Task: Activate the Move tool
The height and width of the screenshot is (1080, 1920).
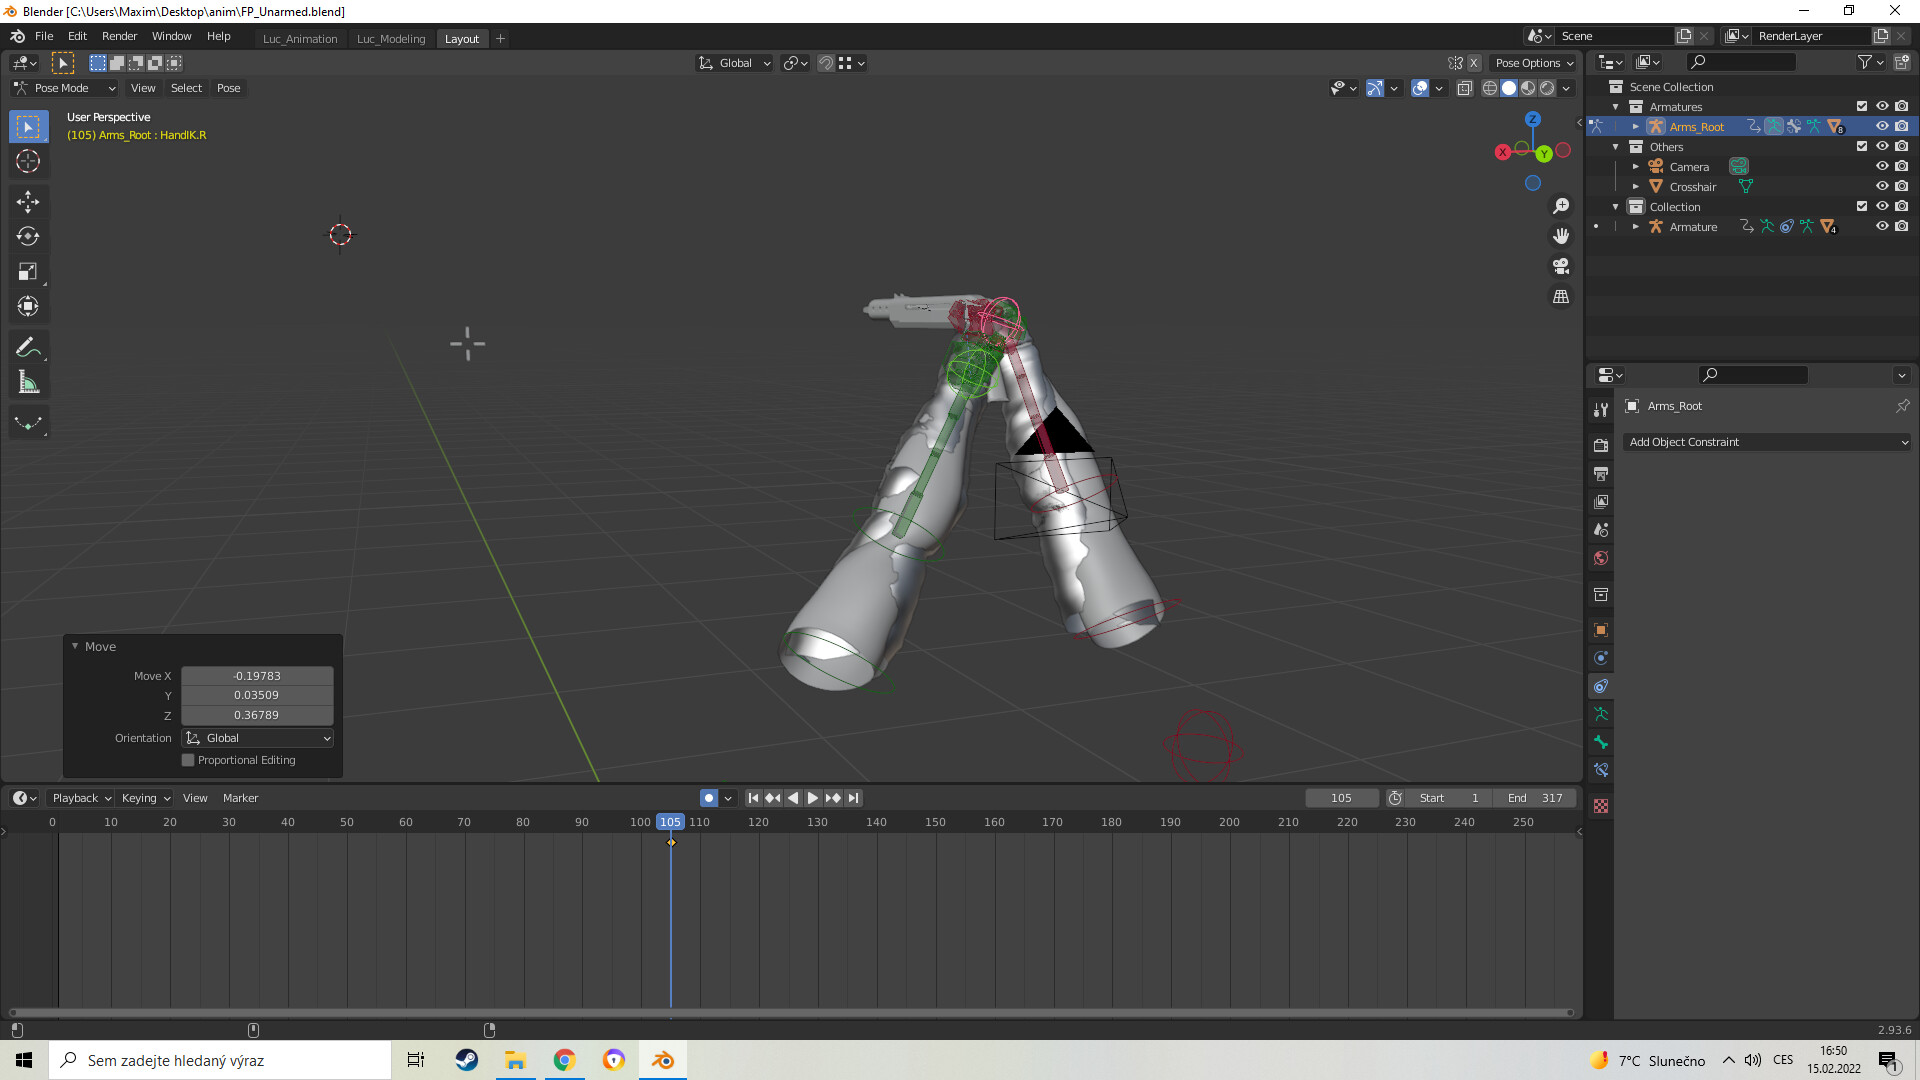Action: [28, 201]
